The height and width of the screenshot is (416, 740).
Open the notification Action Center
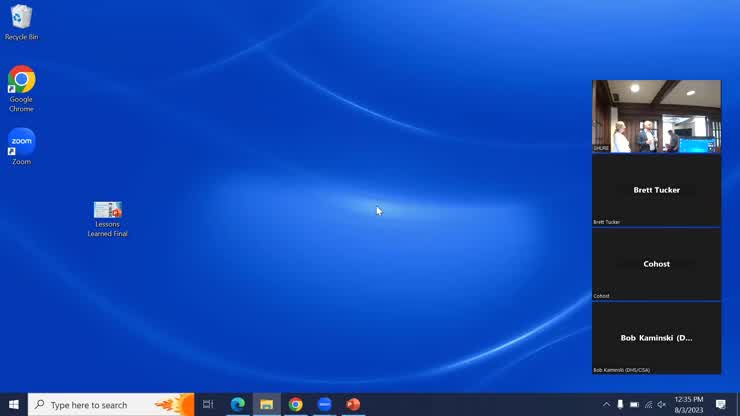[721, 404]
